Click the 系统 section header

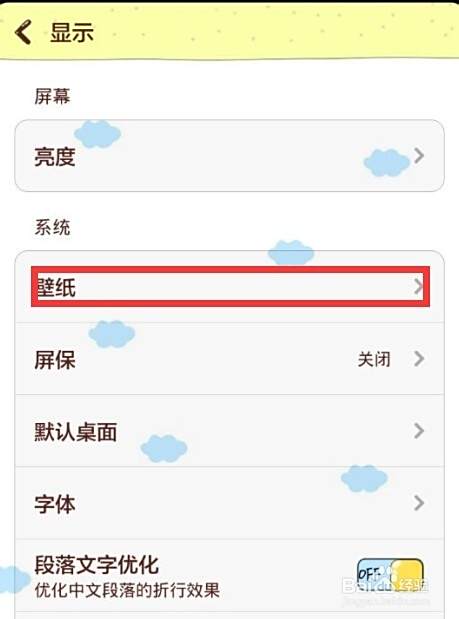click(x=52, y=227)
